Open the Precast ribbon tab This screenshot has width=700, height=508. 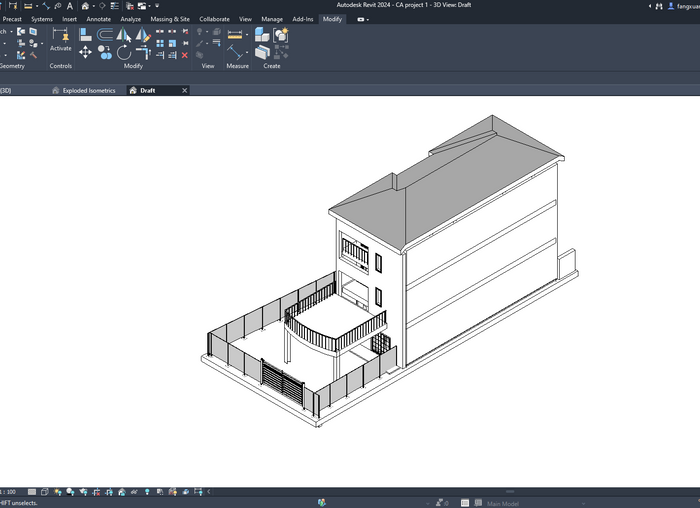point(12,19)
